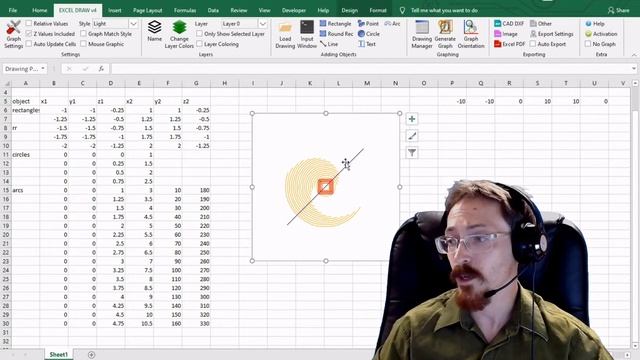Enable Auto Export checkbox
Screen dimensions: 640x360
tap(533, 43)
